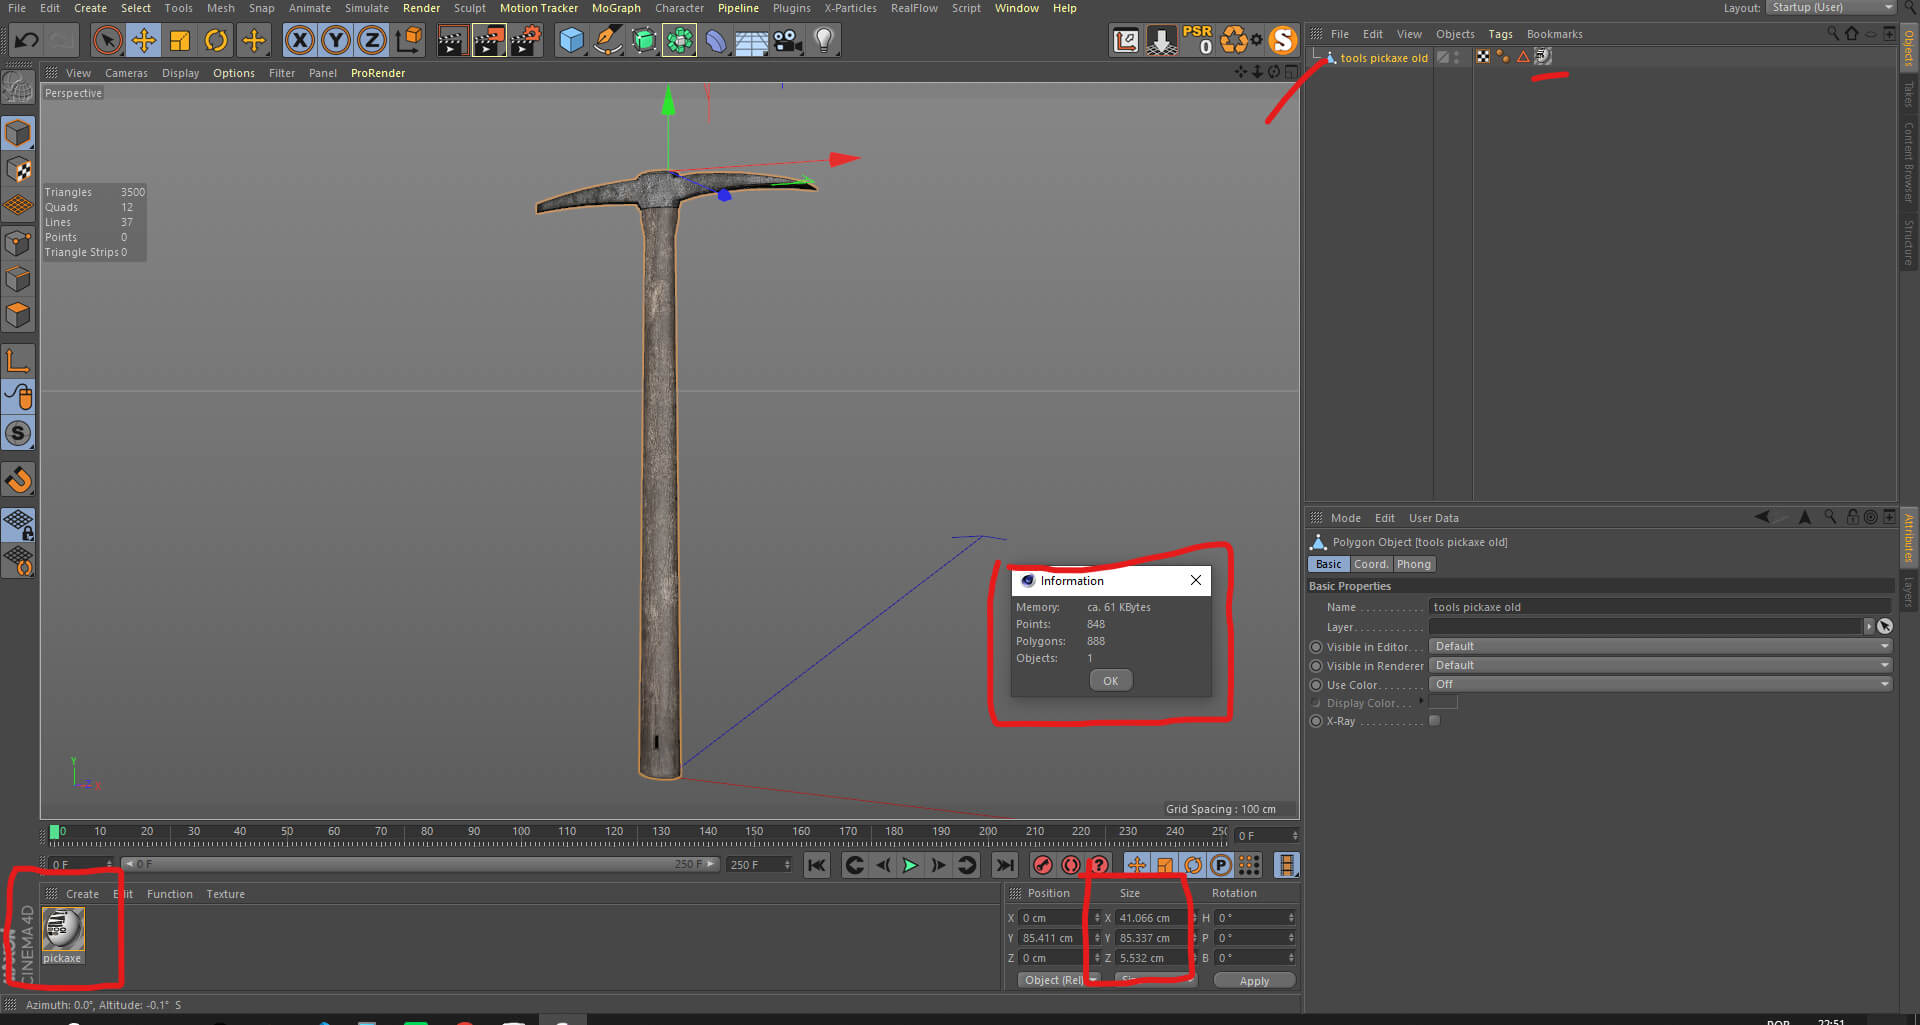Switch to the Phong tab
Image resolution: width=1920 pixels, height=1025 pixels.
(1414, 565)
